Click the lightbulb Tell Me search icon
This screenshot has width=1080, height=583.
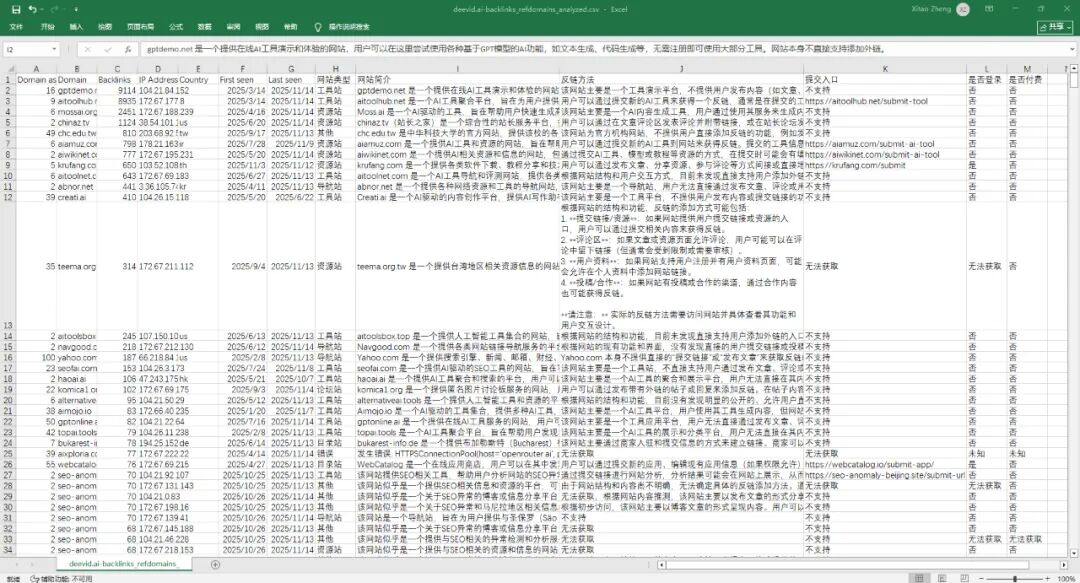318,27
